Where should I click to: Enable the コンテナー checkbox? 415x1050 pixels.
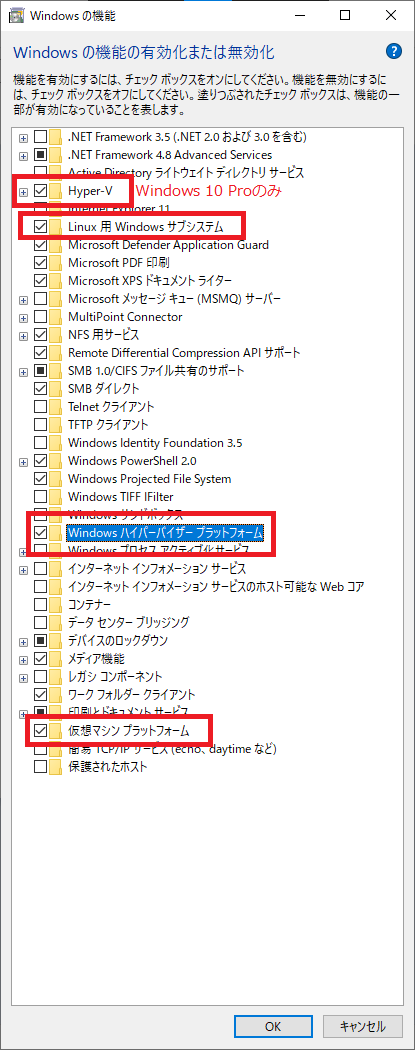pyautogui.click(x=40, y=605)
